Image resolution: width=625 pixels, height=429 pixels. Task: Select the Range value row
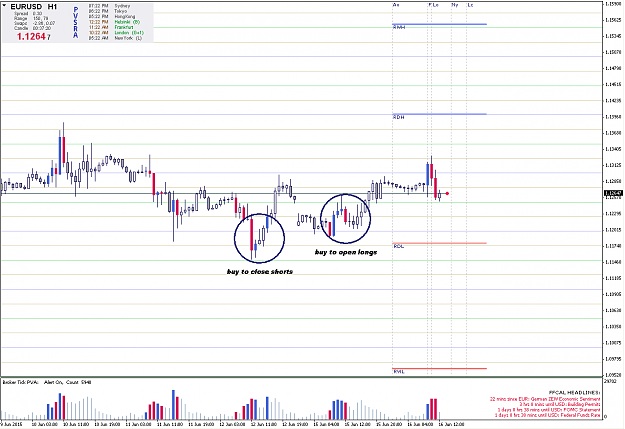click(31, 18)
